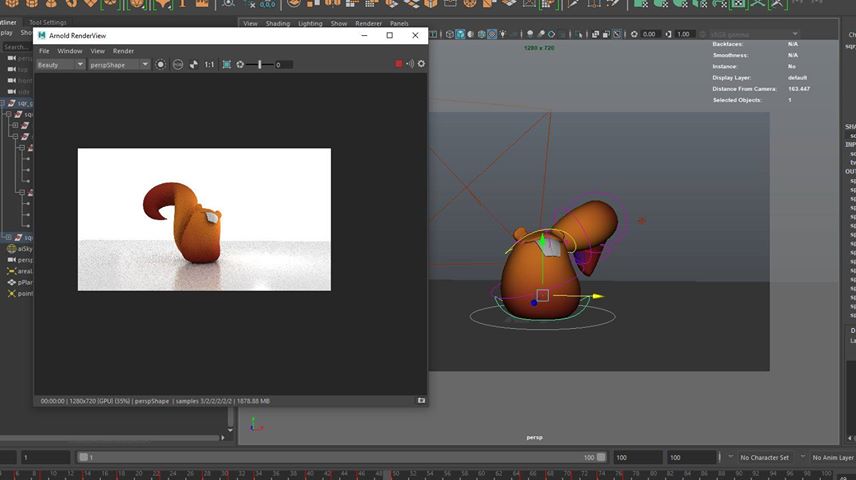Toggle the render update sound icon in RenderView
The image size is (856, 480).
coord(410,64)
